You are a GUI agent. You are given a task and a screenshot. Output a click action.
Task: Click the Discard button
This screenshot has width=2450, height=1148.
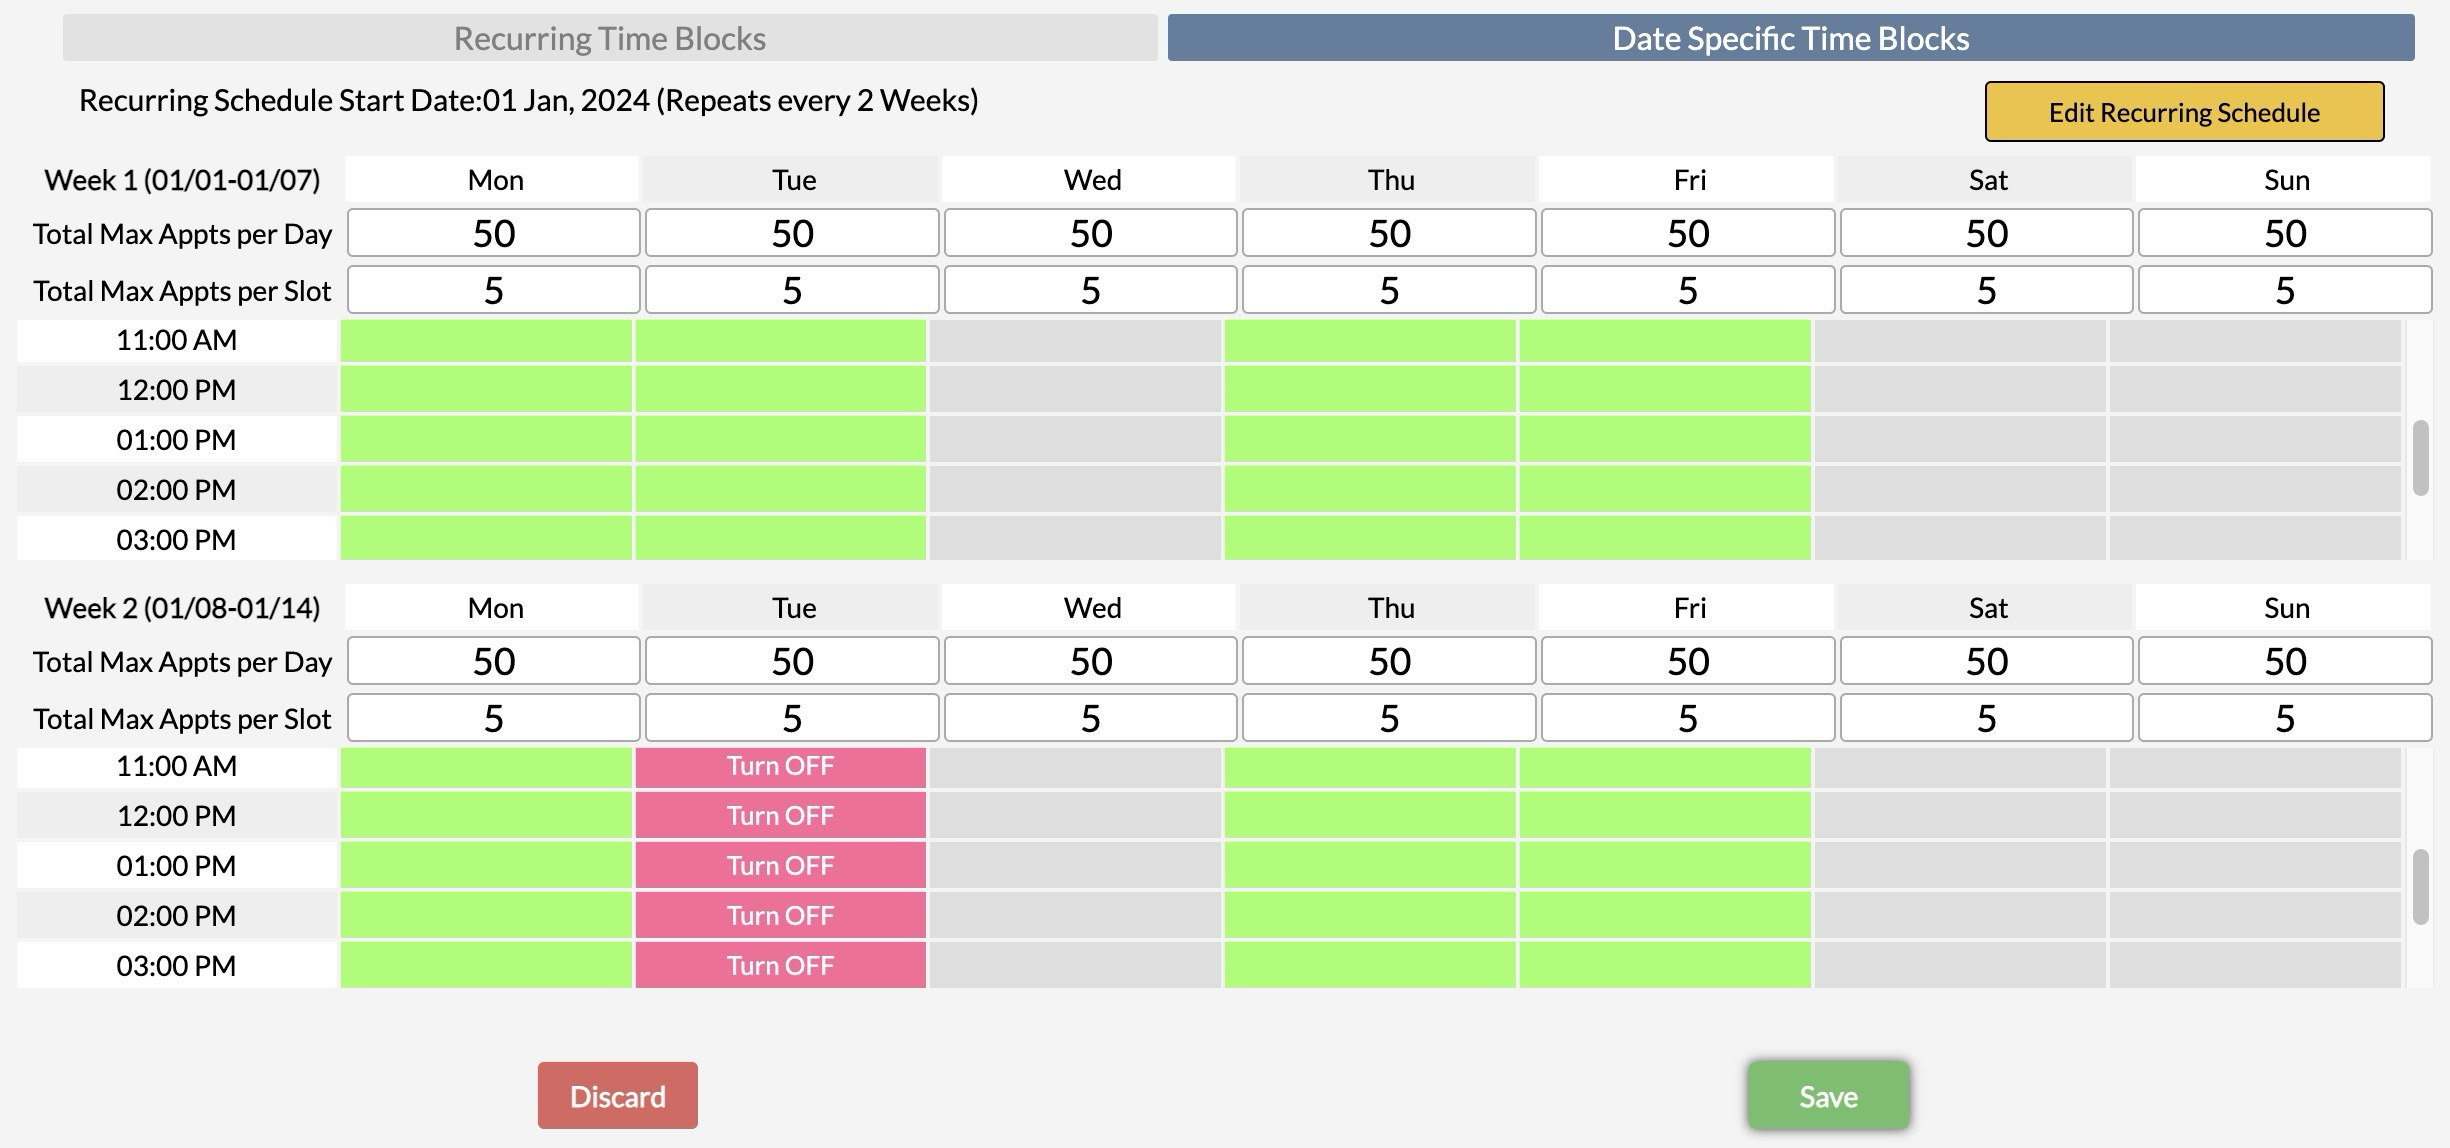point(616,1095)
